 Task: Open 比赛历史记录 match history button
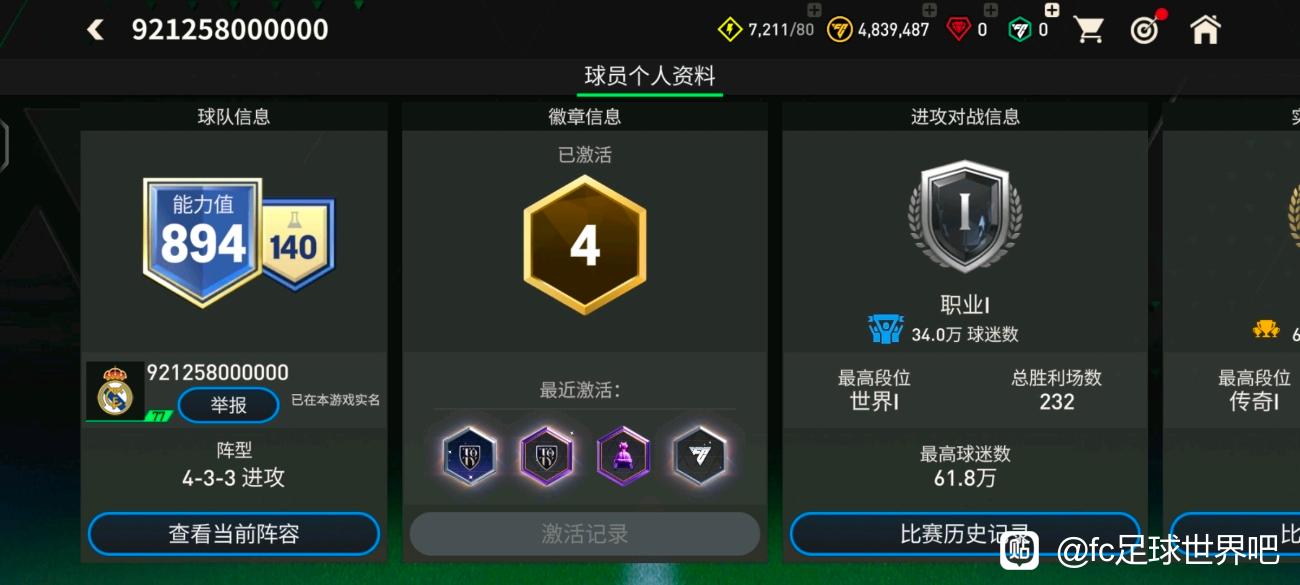tap(965, 534)
